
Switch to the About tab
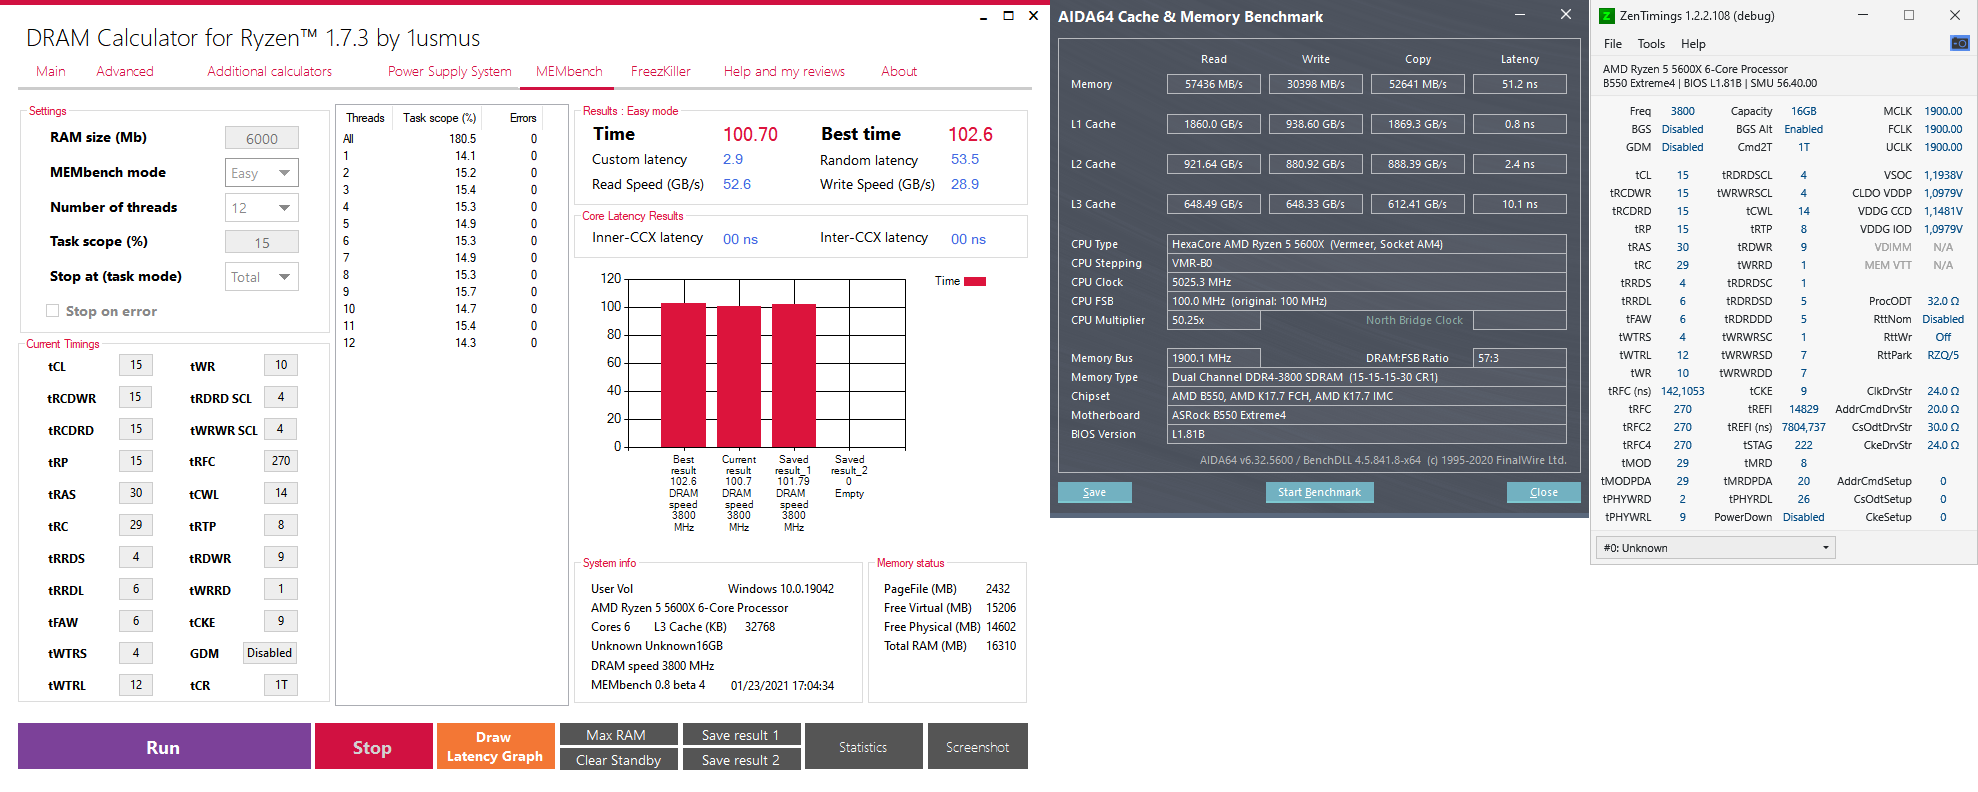click(899, 72)
